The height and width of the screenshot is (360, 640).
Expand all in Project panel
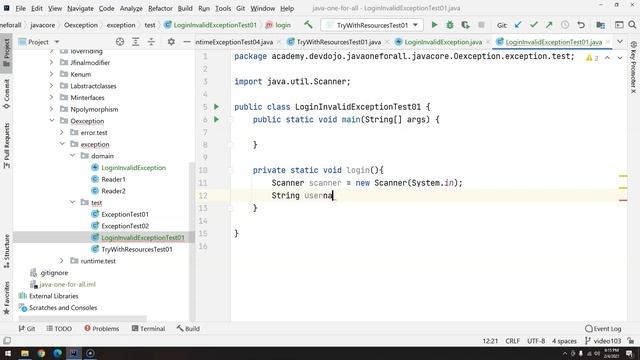point(136,42)
